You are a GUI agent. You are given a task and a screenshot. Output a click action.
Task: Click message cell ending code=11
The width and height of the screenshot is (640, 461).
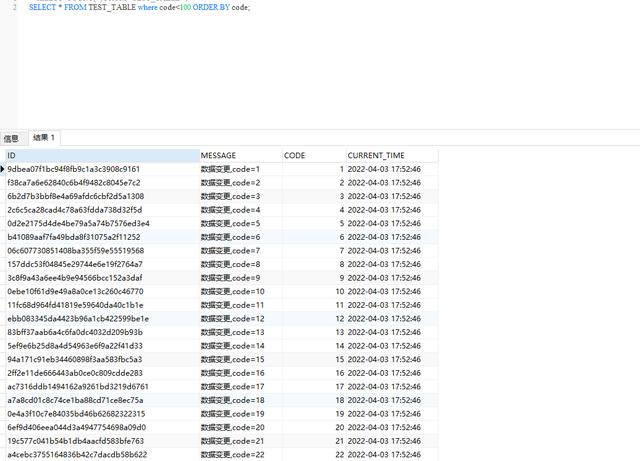240,305
